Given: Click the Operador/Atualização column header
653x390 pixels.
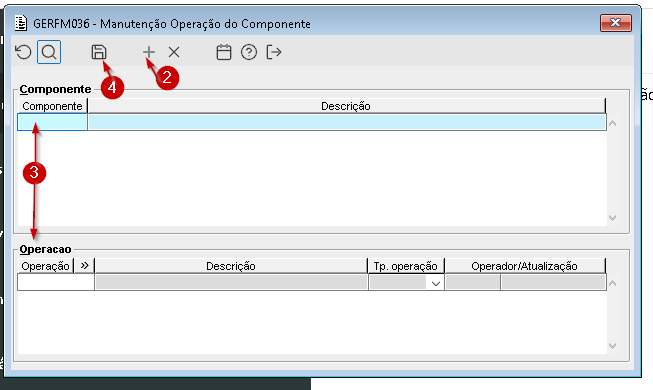Looking at the screenshot, I should pos(525,266).
